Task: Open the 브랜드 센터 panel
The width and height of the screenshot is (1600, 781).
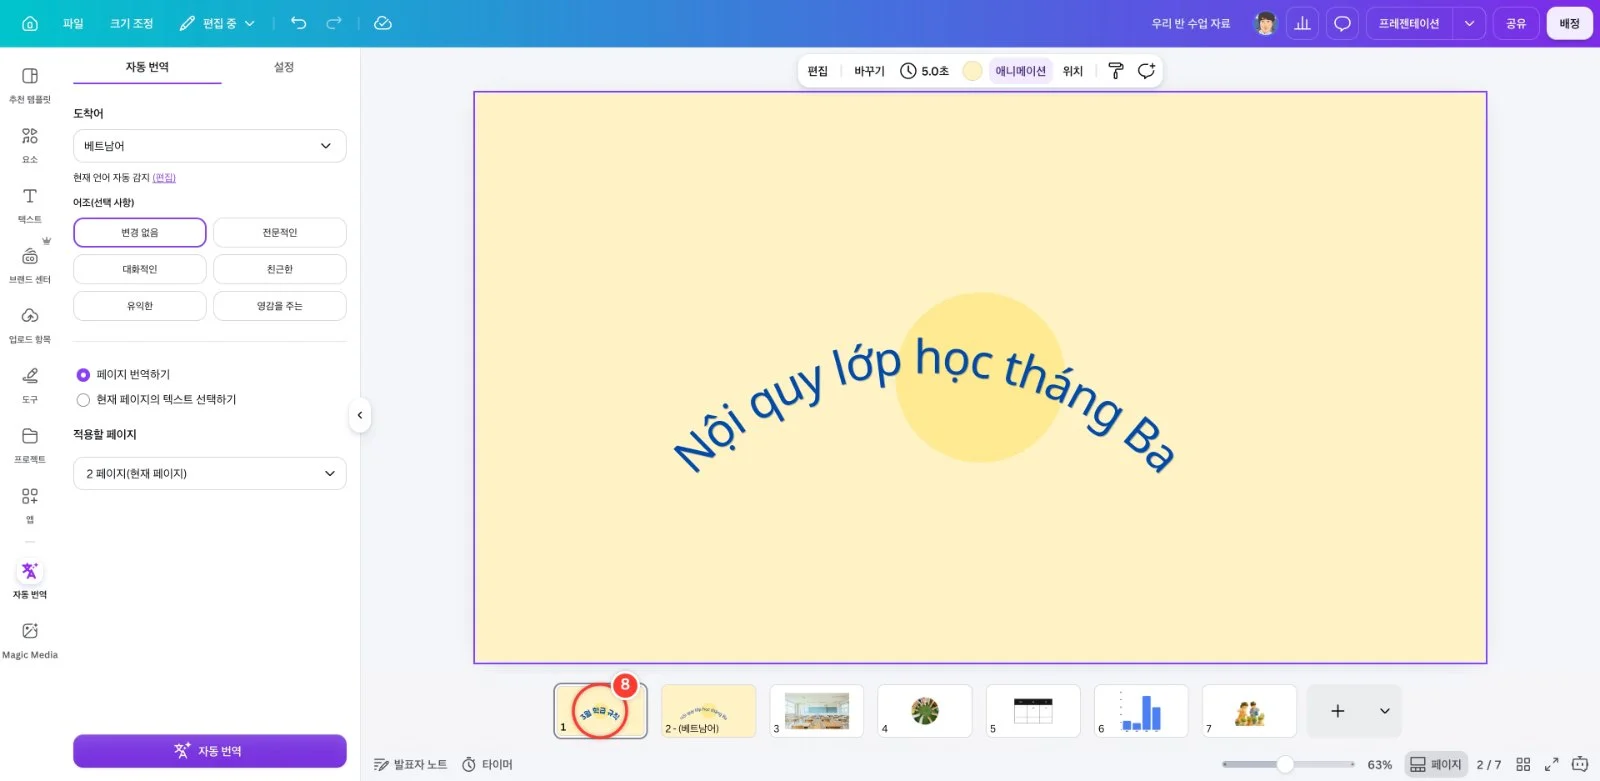Action: point(30,265)
